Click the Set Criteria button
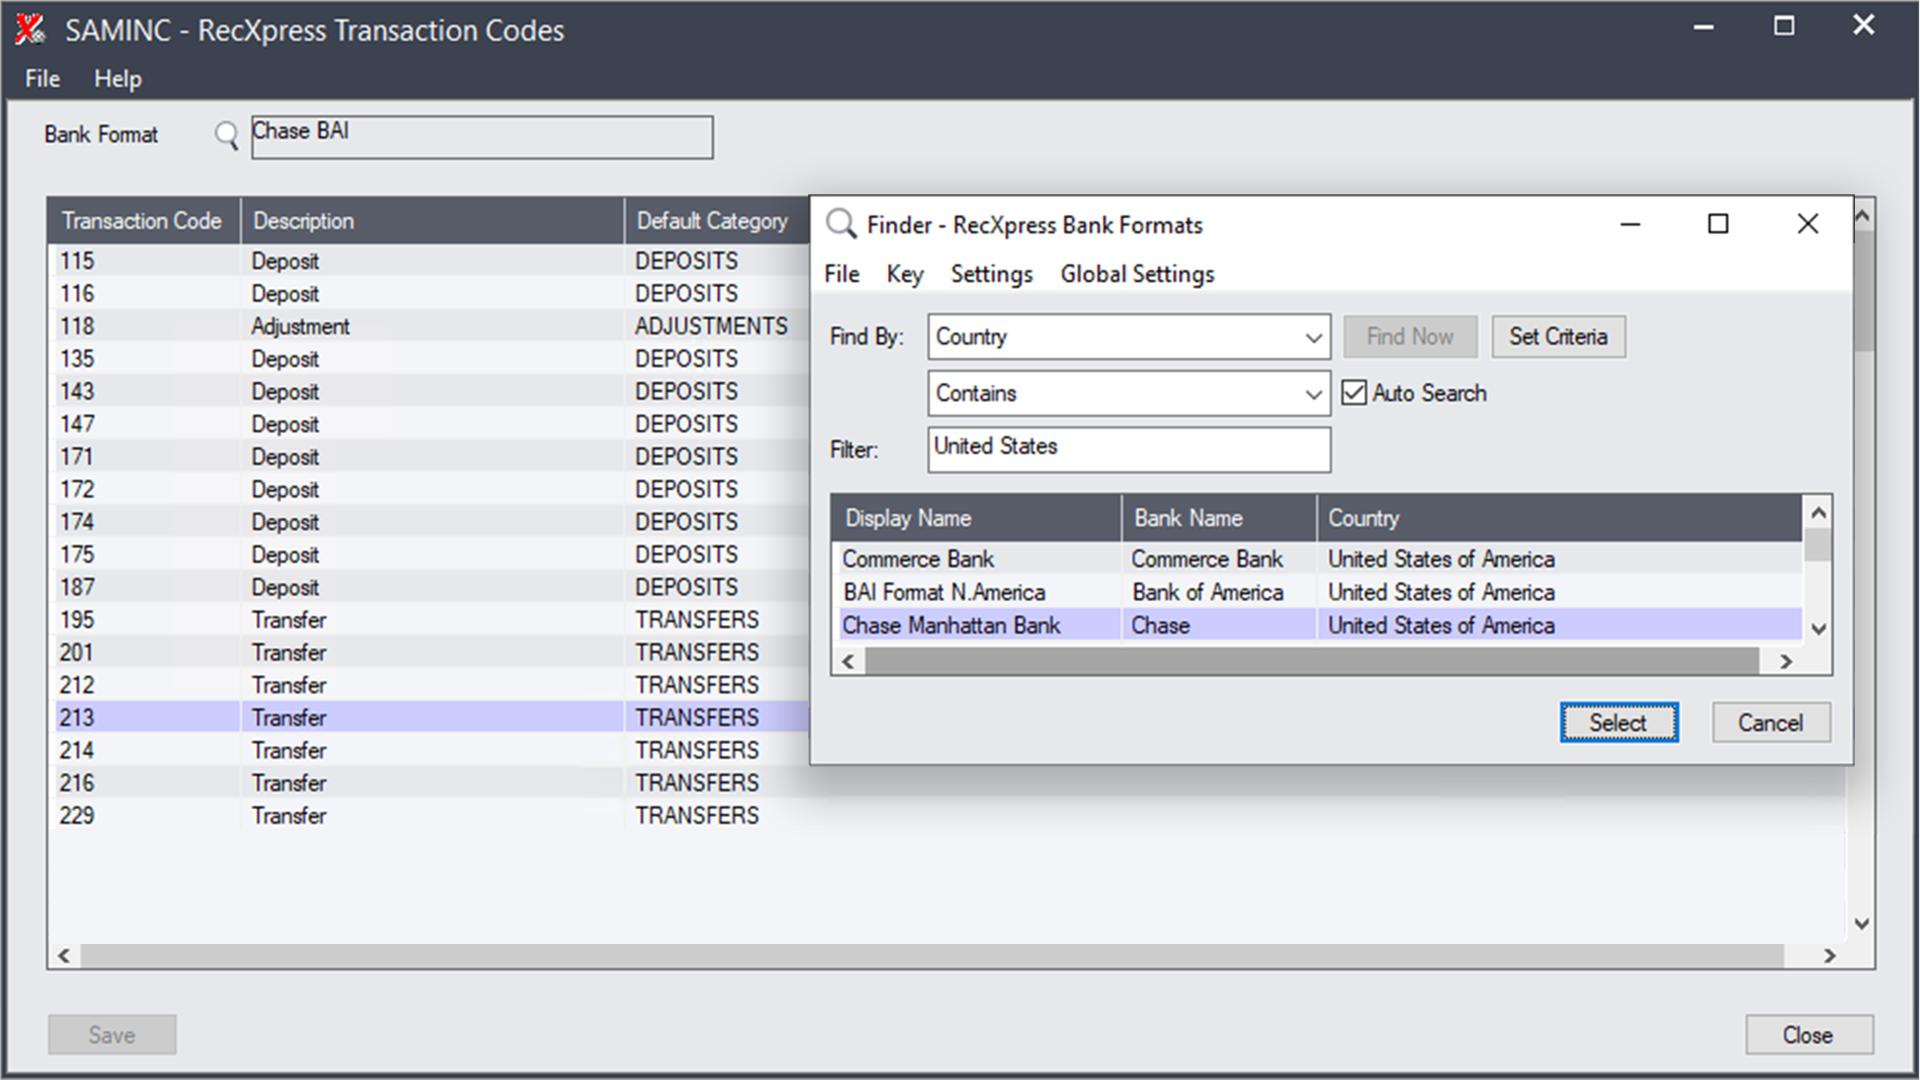Viewport: 1920px width, 1080px height. coord(1558,336)
